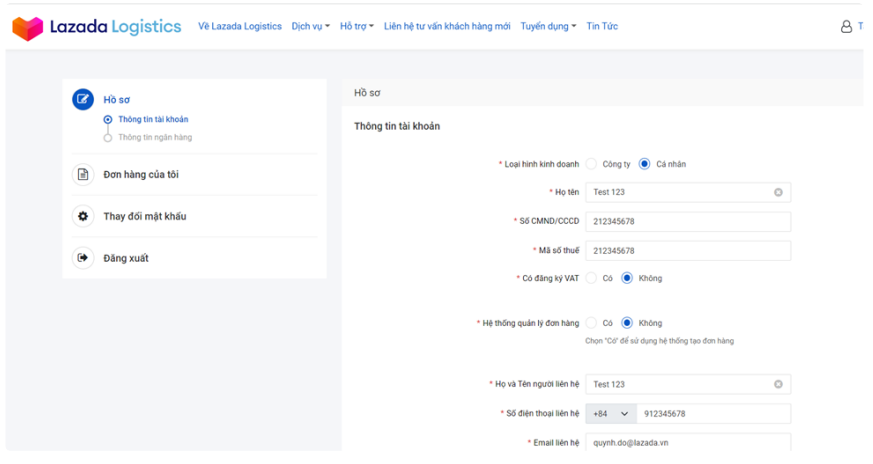This screenshot has width=873, height=464.
Task: Click the Hồ sơ edit icon
Action: point(83,99)
